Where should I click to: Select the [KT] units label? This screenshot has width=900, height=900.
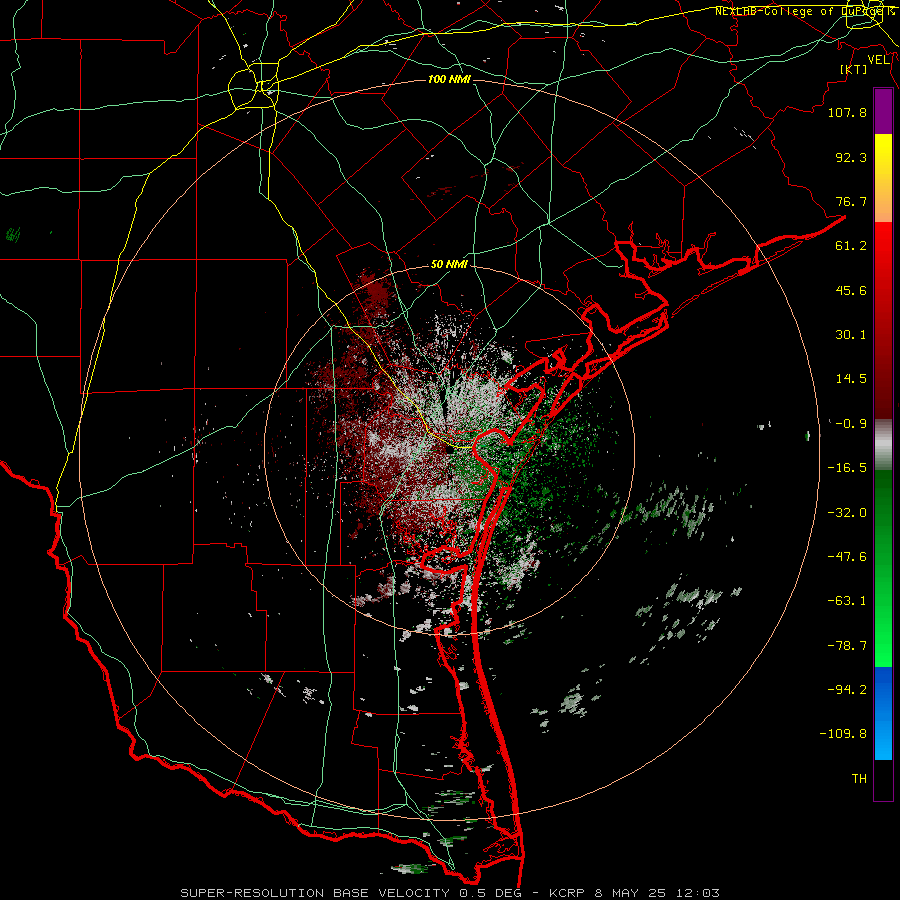(x=854, y=69)
